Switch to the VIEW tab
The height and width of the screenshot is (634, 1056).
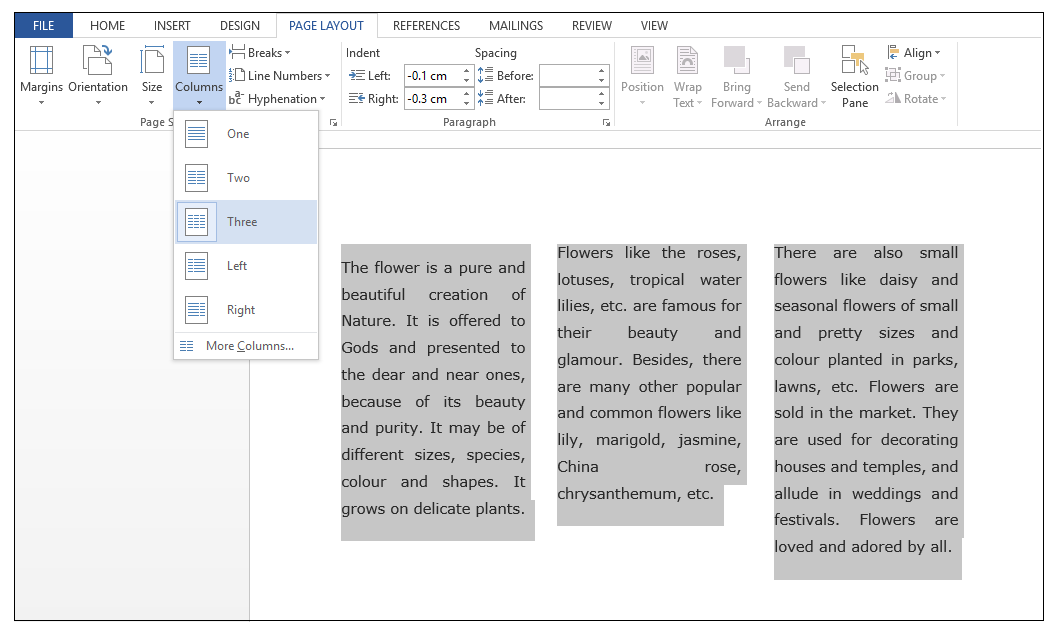tap(654, 26)
